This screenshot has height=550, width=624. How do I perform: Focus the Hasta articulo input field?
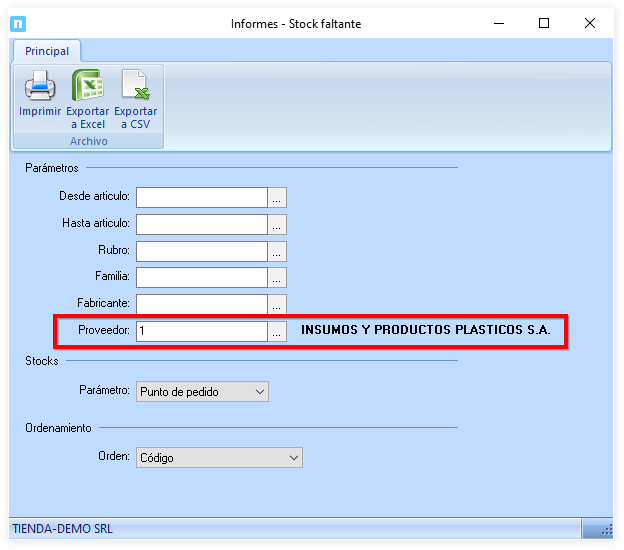[x=202, y=224]
